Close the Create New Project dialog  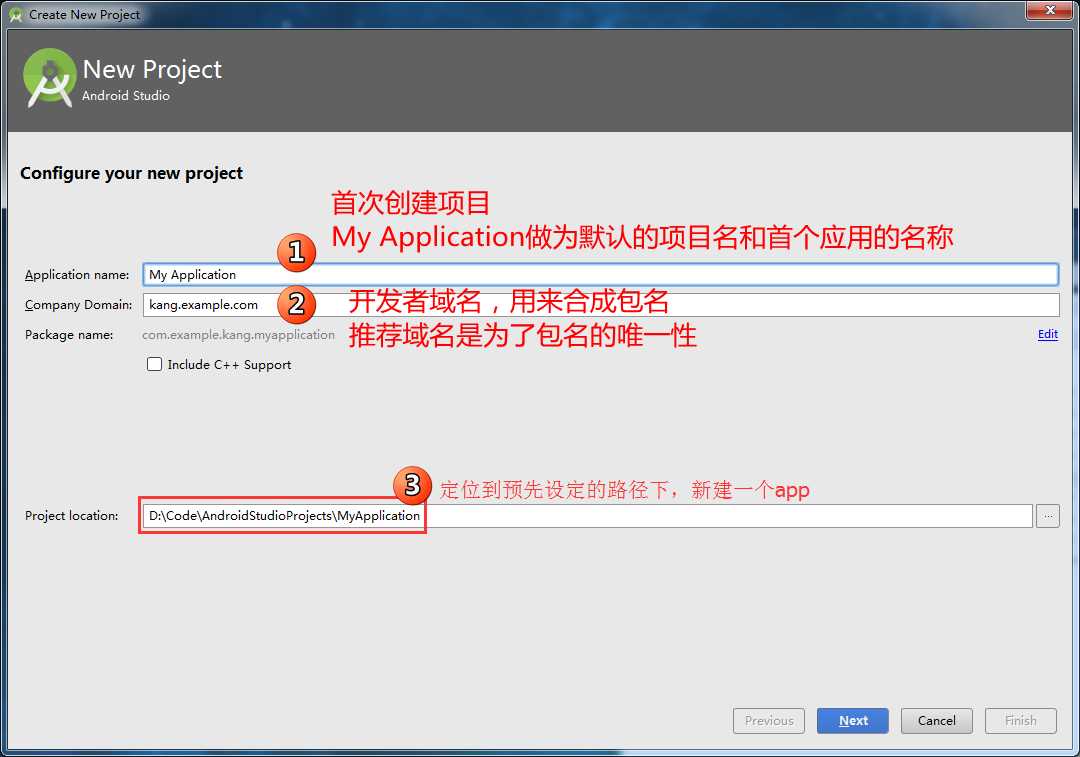click(1050, 10)
